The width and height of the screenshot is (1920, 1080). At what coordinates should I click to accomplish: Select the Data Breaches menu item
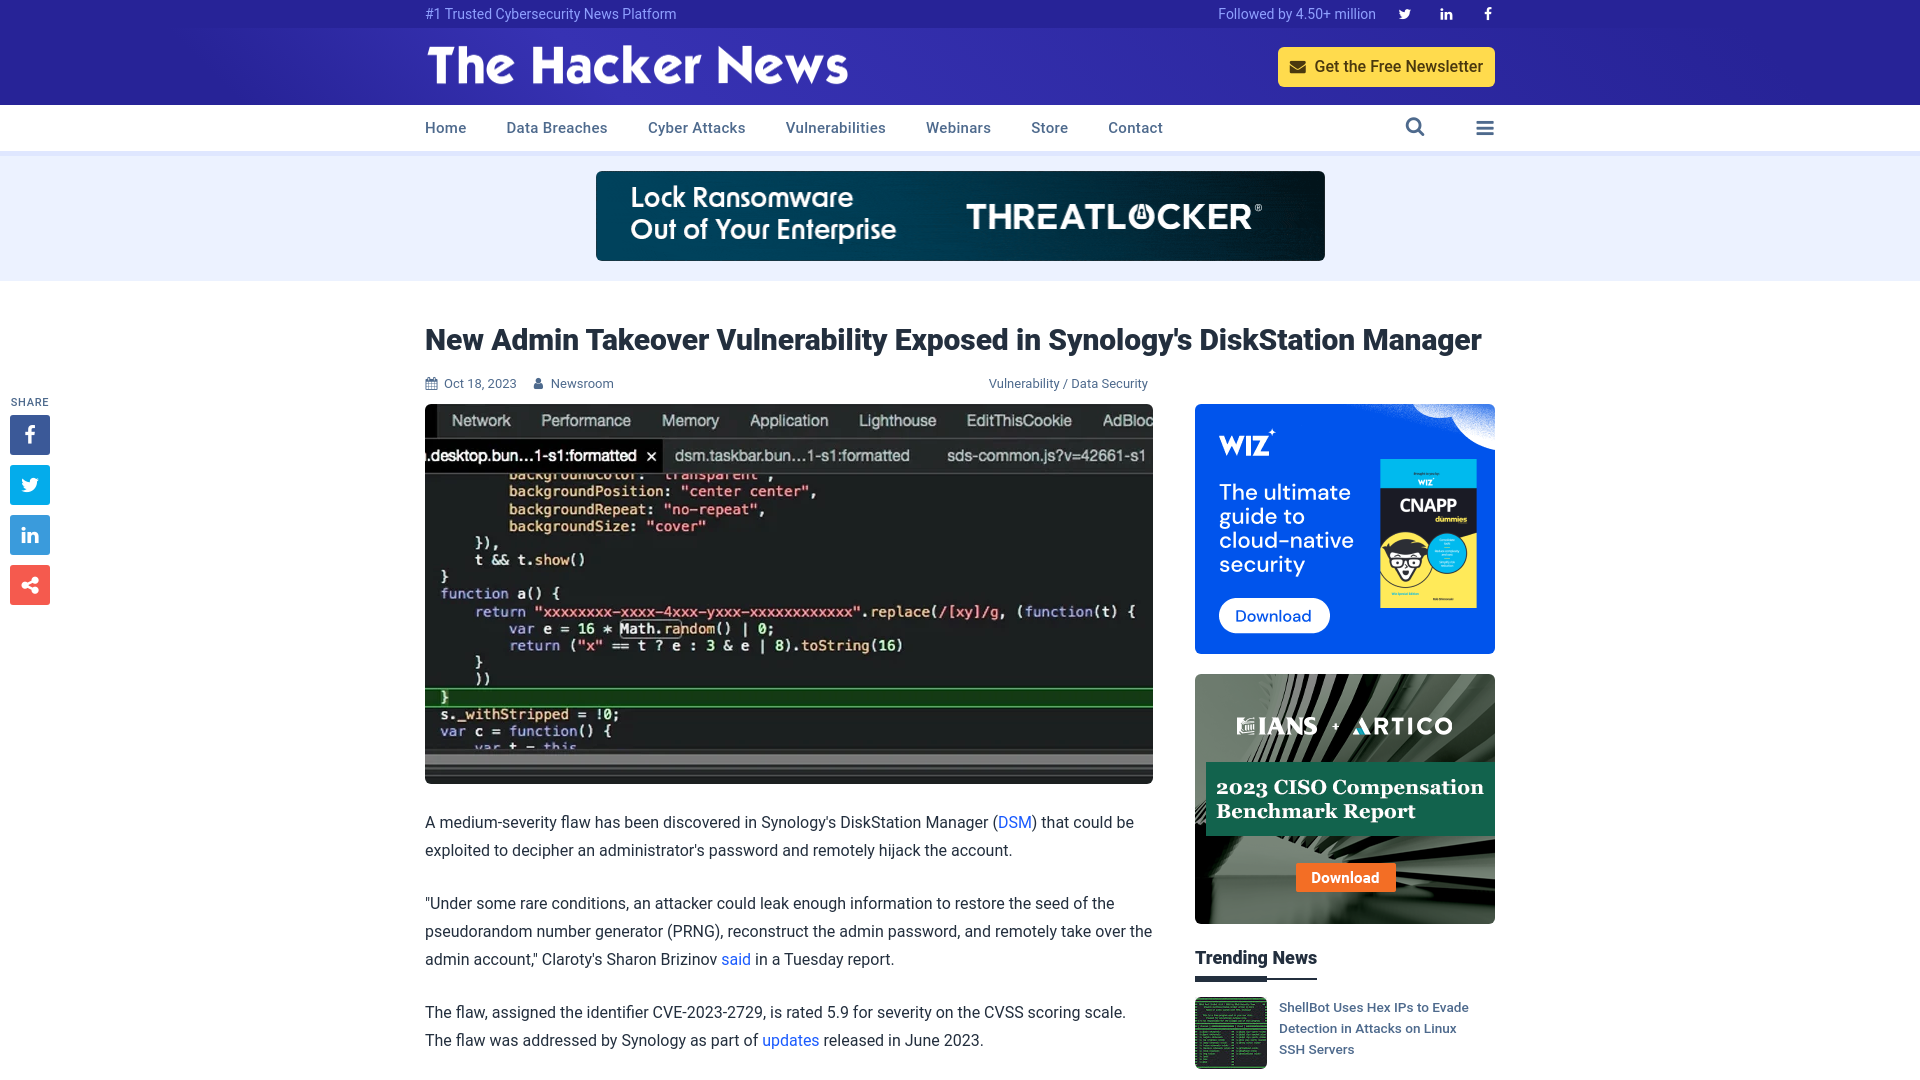pyautogui.click(x=556, y=127)
